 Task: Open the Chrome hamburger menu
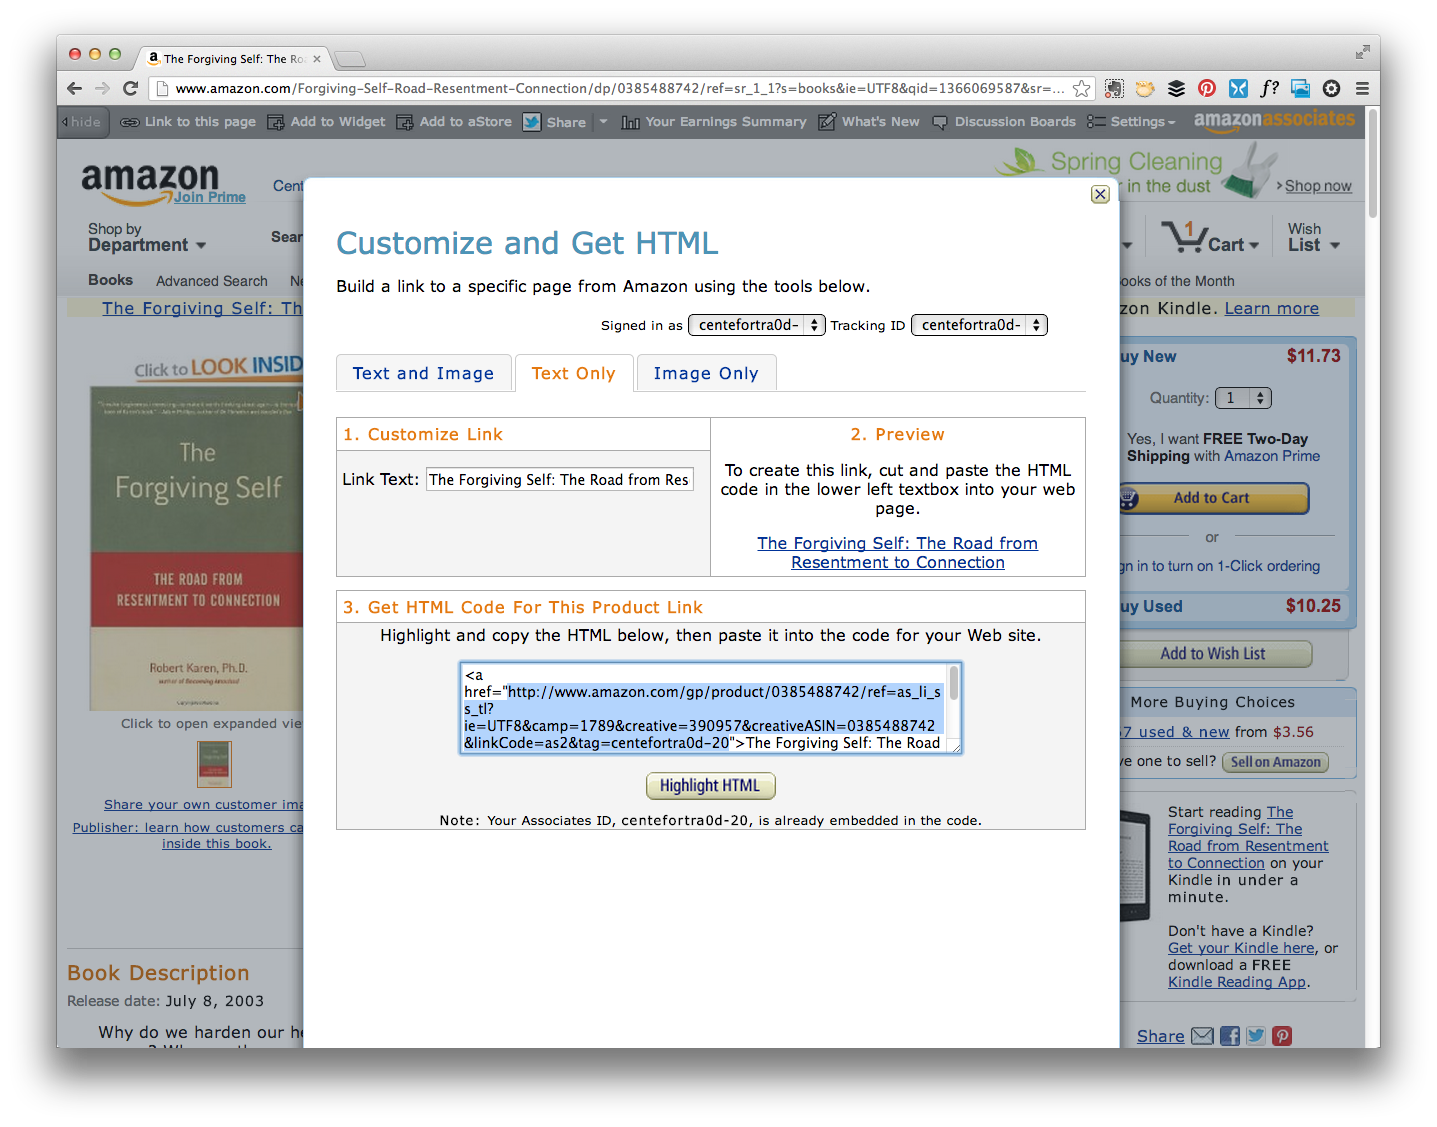[x=1362, y=88]
